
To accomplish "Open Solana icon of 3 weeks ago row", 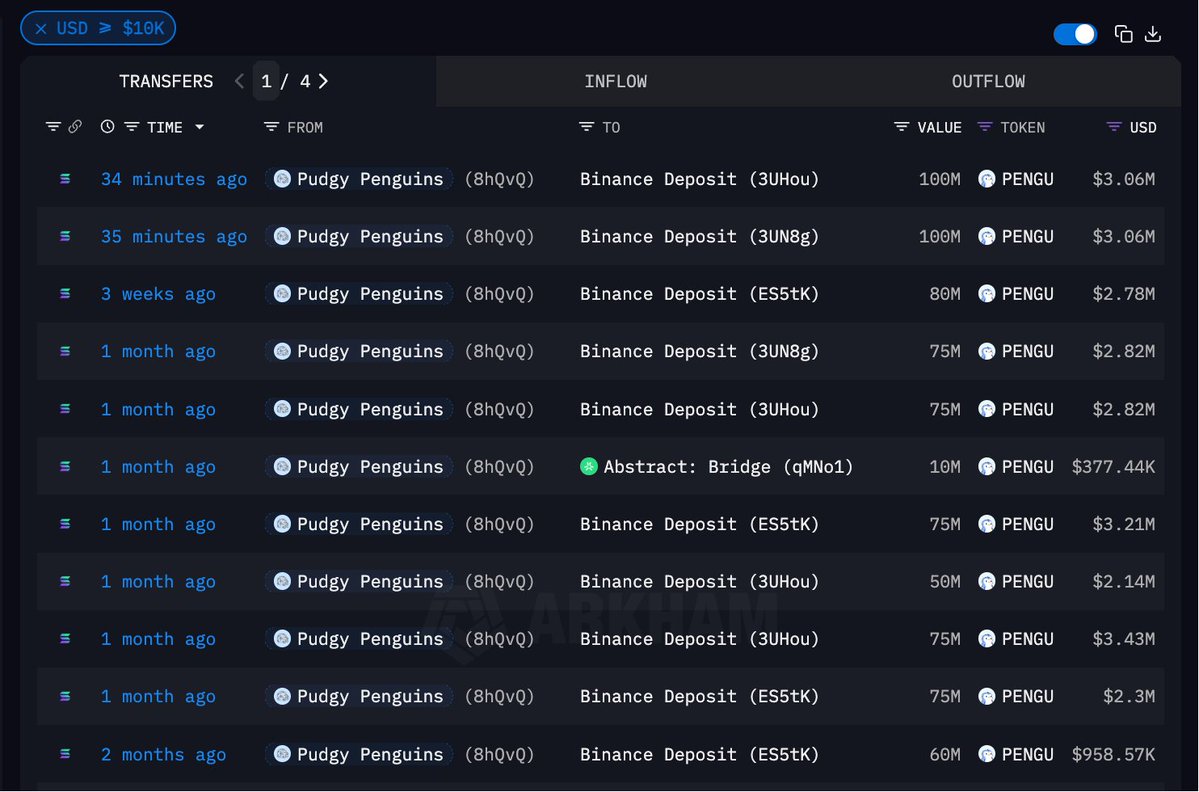I will 65,294.
